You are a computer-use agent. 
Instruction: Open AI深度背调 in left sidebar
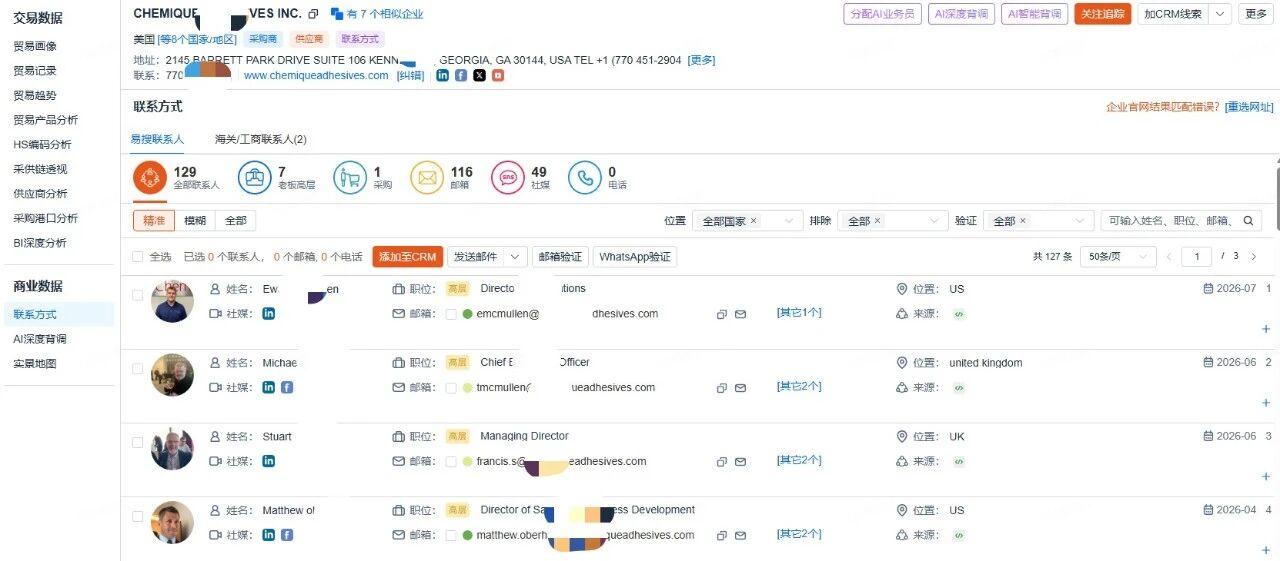(x=39, y=339)
